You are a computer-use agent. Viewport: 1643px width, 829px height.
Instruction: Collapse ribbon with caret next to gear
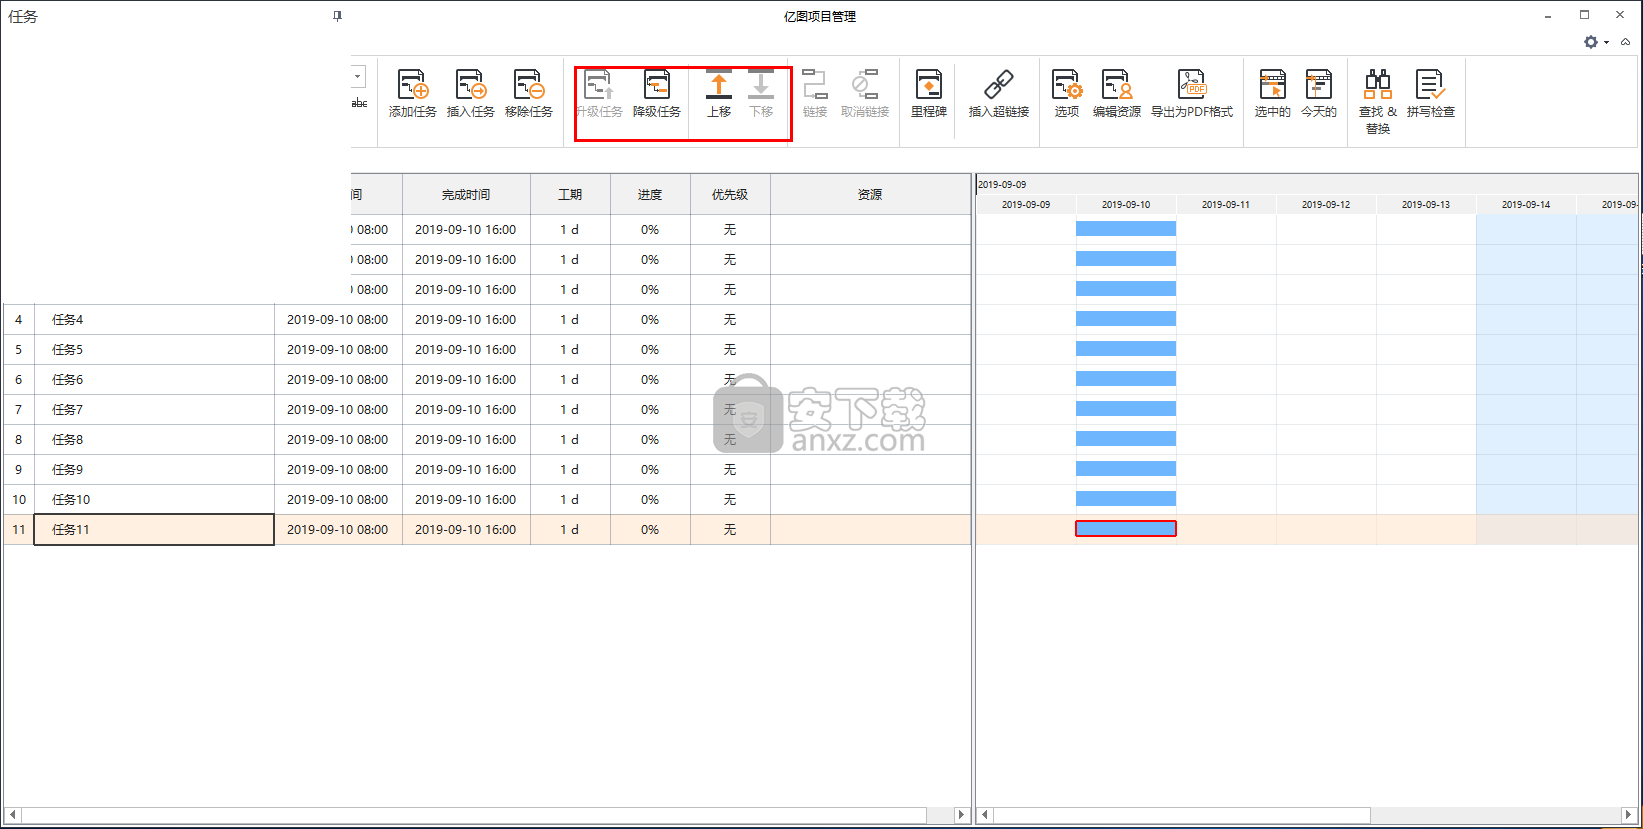pyautogui.click(x=1625, y=42)
